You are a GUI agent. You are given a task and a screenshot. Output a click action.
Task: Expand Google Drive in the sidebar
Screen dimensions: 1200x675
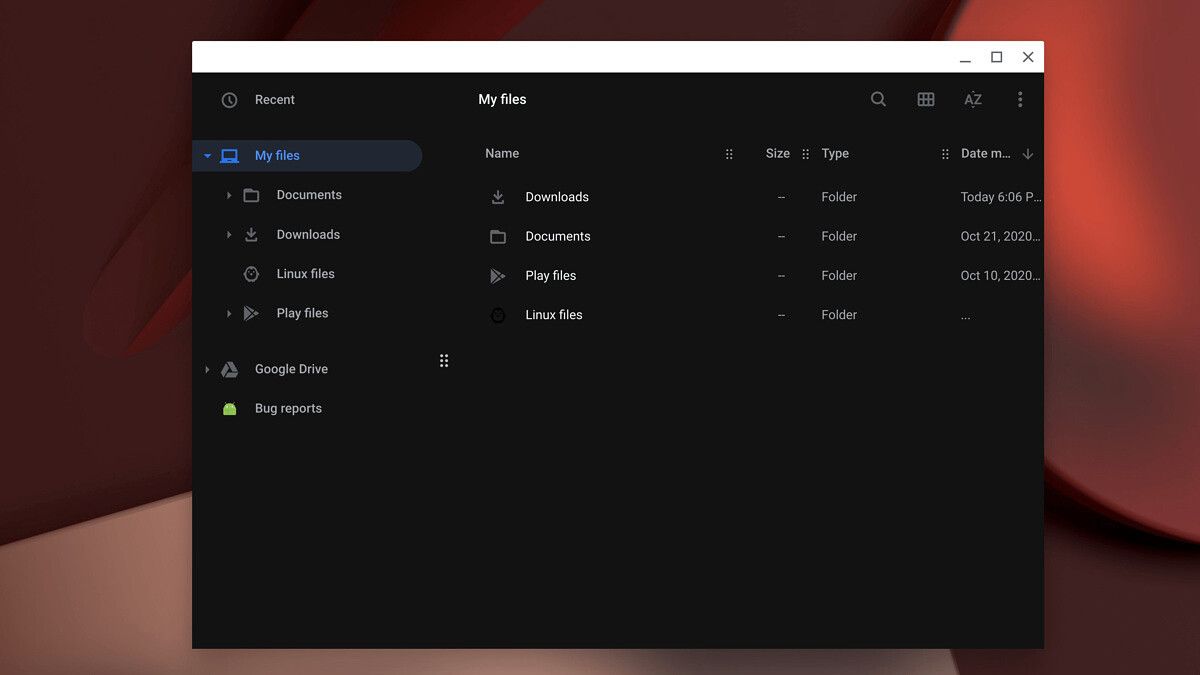click(x=207, y=368)
